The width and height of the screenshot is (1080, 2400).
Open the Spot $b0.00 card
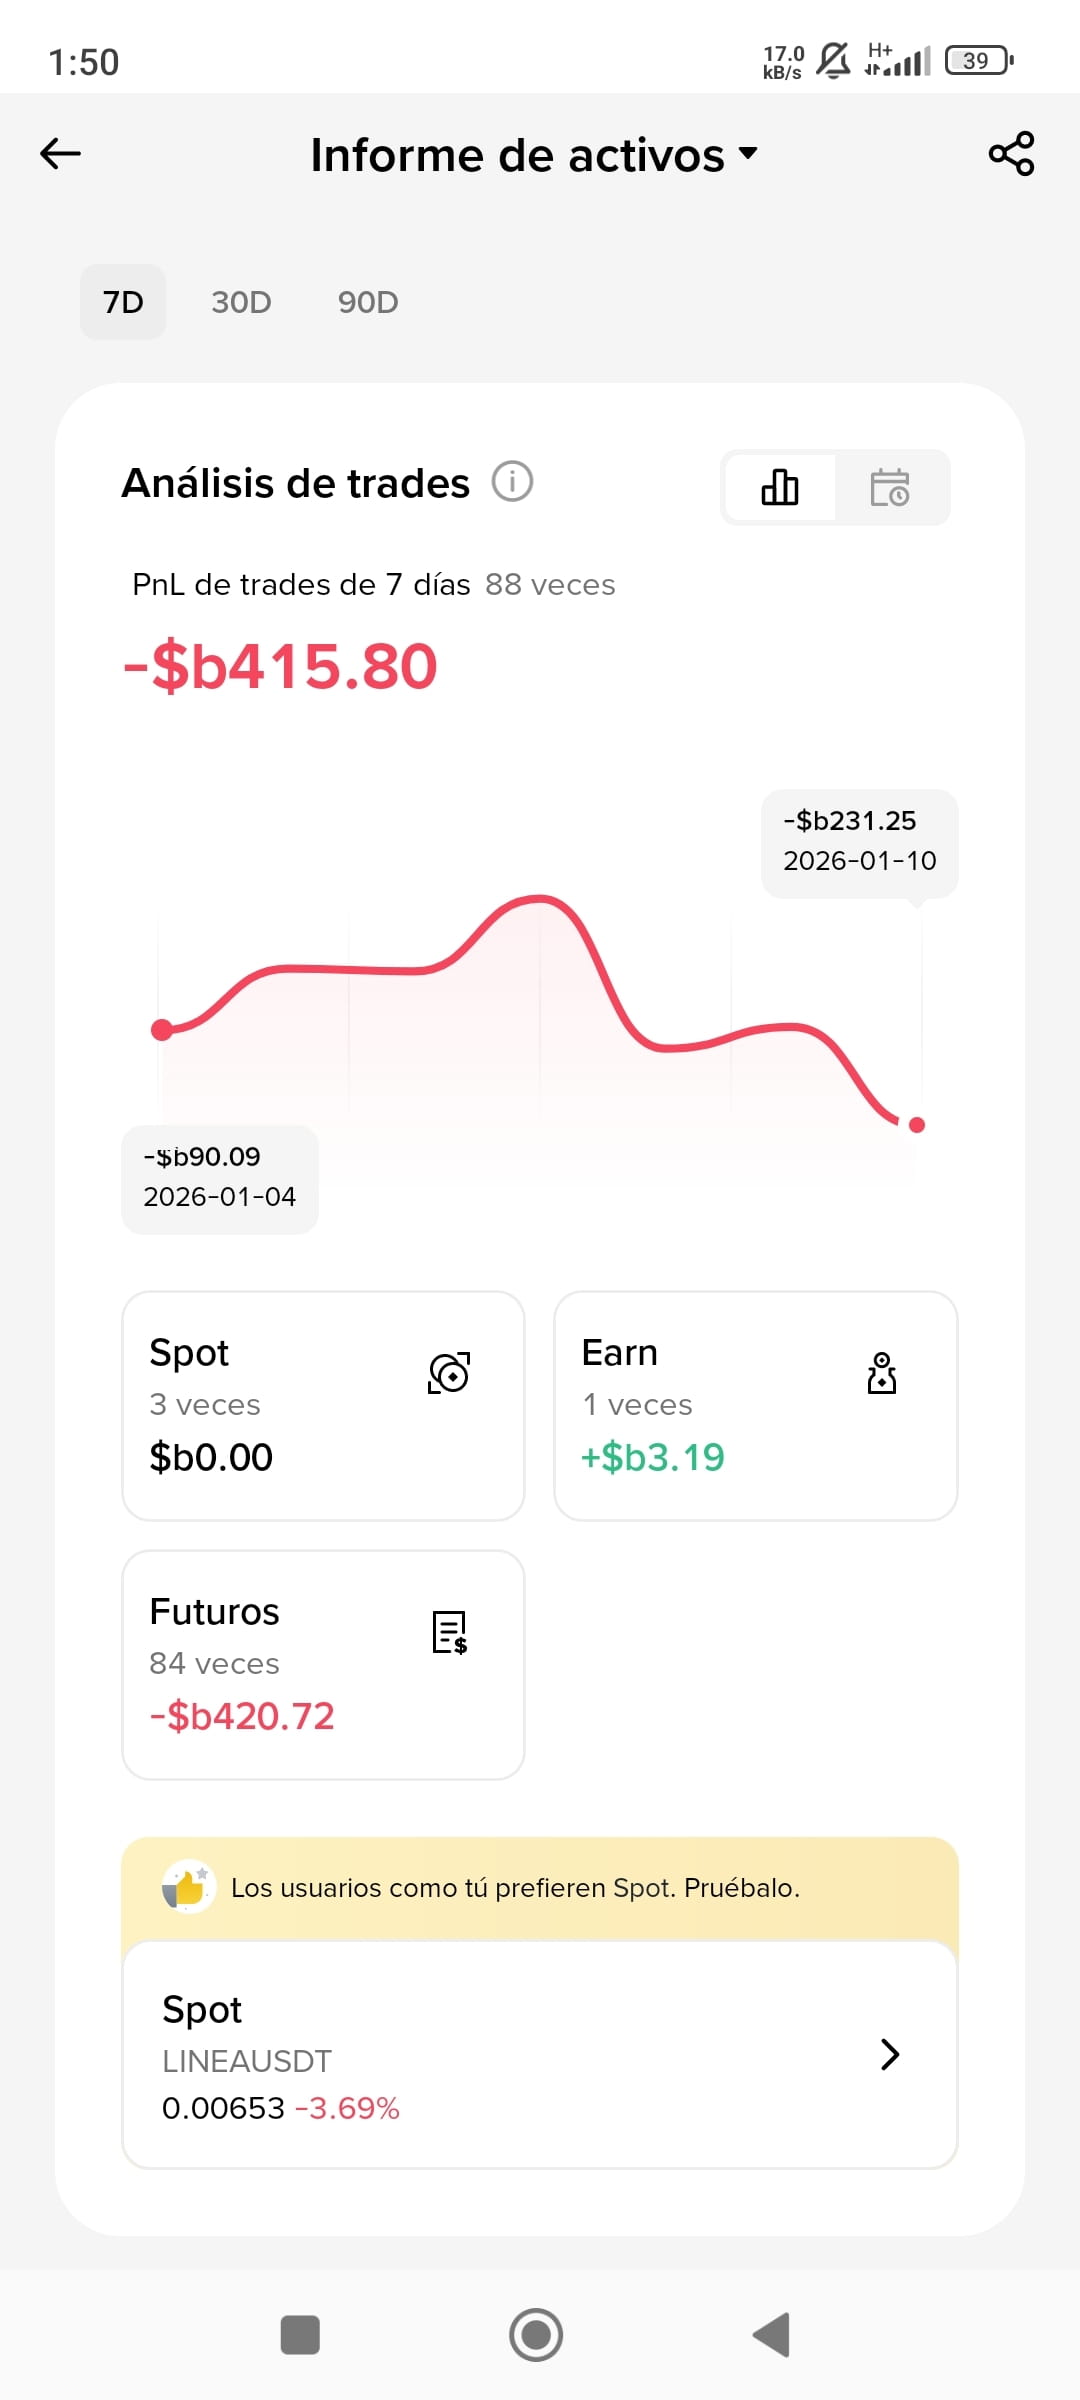click(323, 1406)
